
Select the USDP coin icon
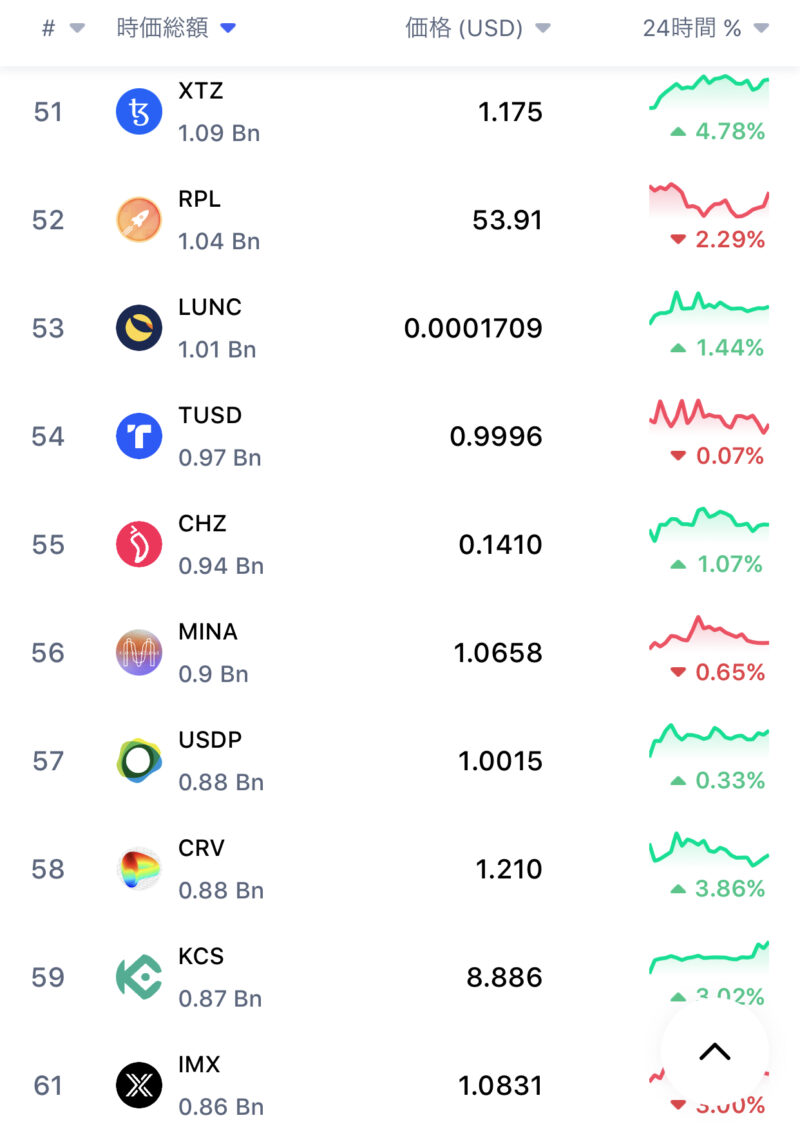pyautogui.click(x=139, y=761)
